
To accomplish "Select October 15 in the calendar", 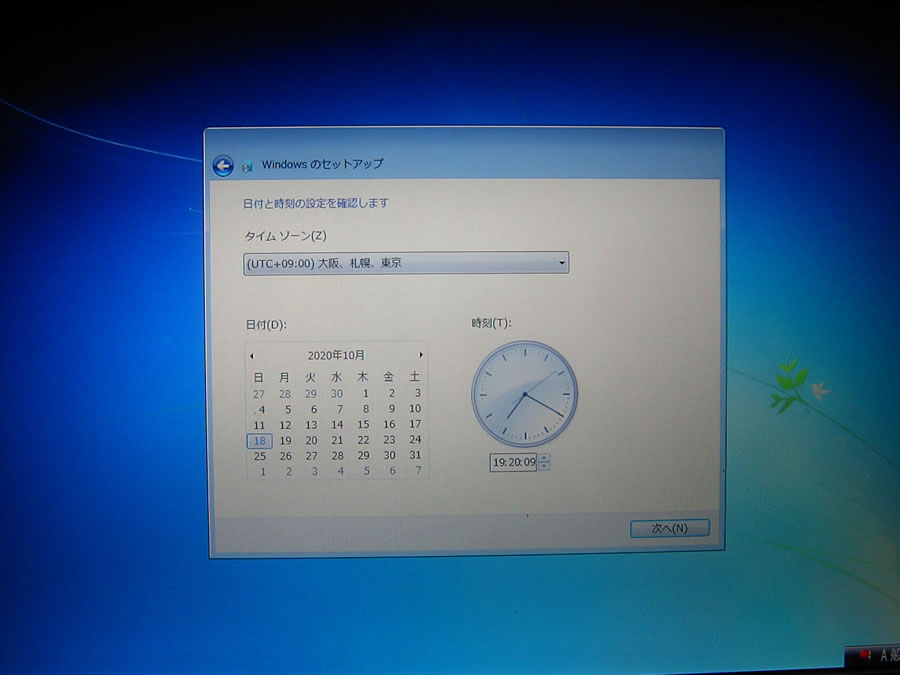I will click(363, 424).
